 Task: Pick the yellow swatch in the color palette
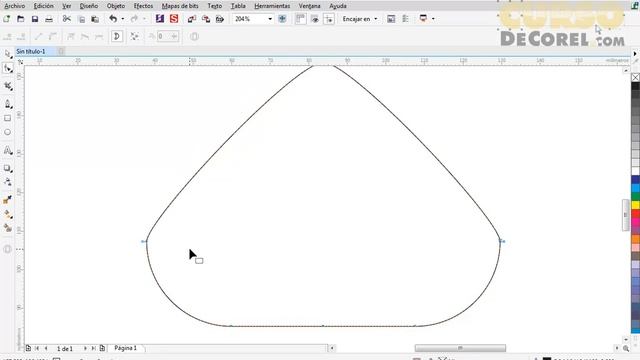635,205
